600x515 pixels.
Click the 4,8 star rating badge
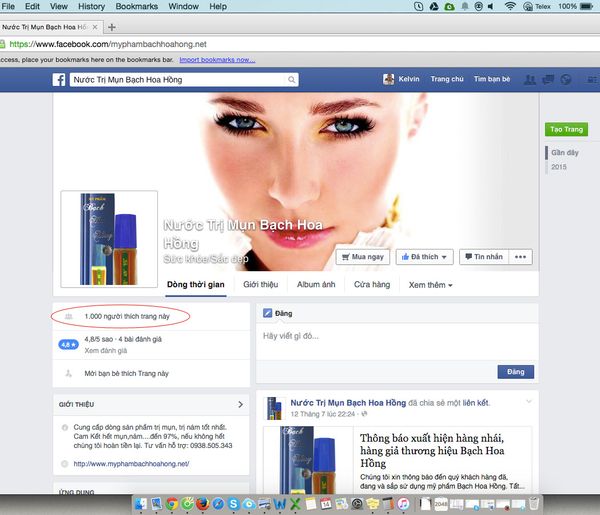(68, 345)
